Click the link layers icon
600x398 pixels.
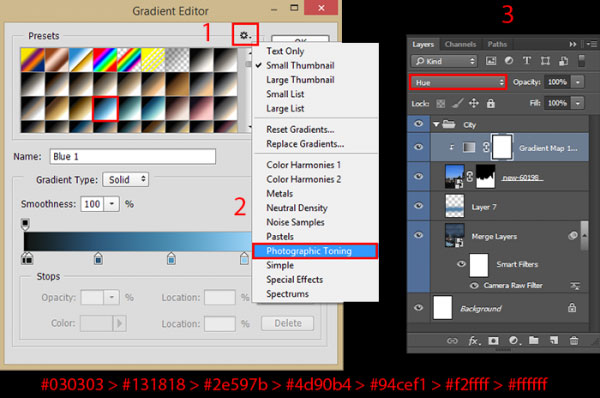pos(452,341)
